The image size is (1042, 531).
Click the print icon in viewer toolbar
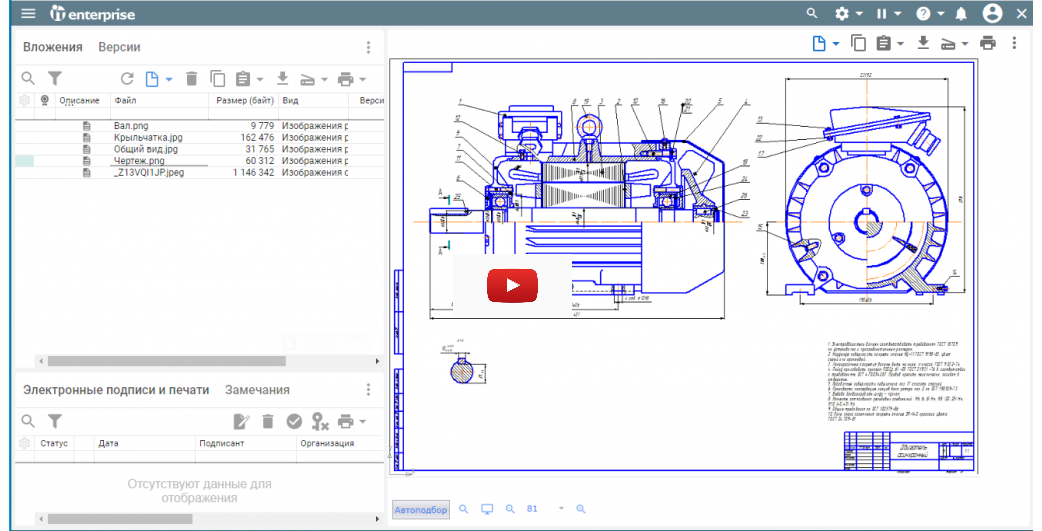[x=988, y=43]
